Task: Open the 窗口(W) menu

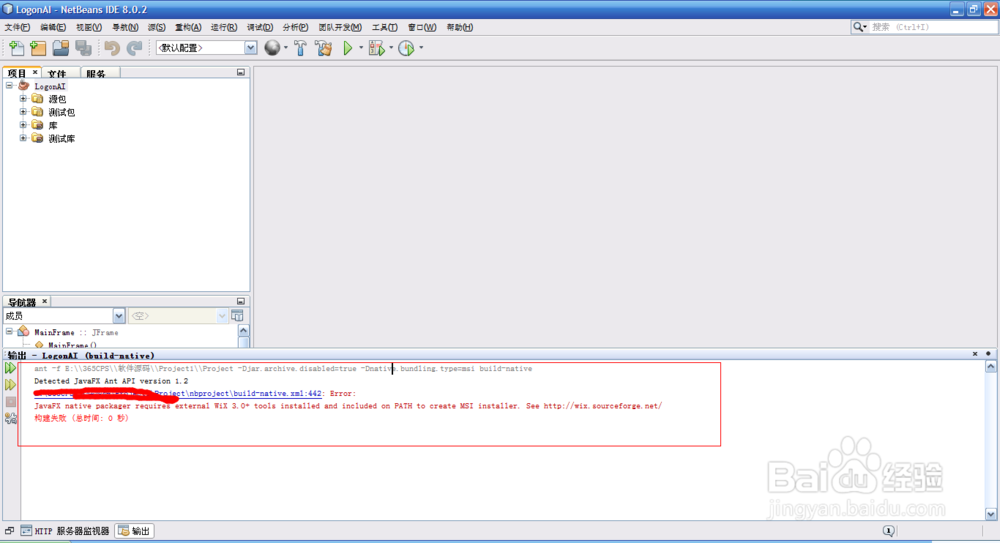Action: point(422,27)
